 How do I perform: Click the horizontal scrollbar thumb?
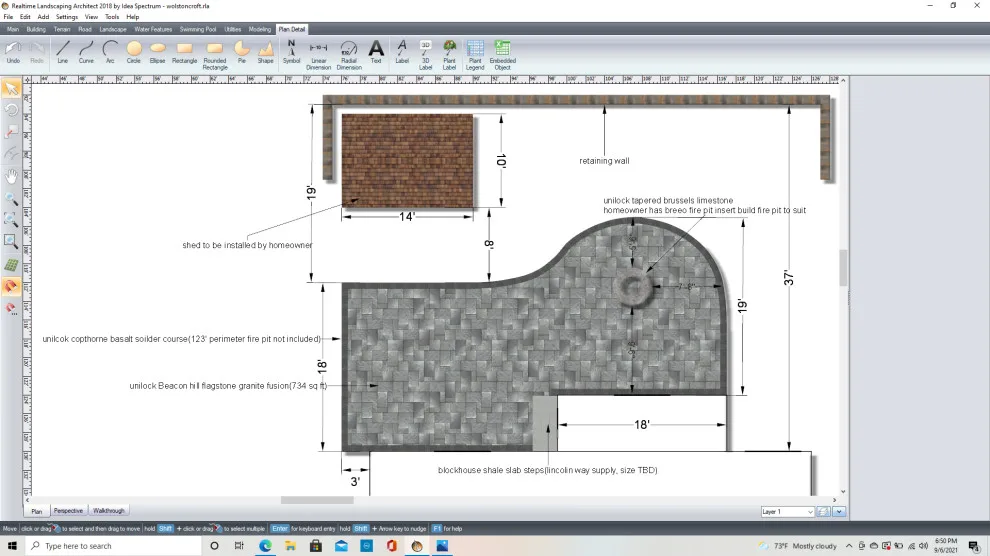point(317,500)
